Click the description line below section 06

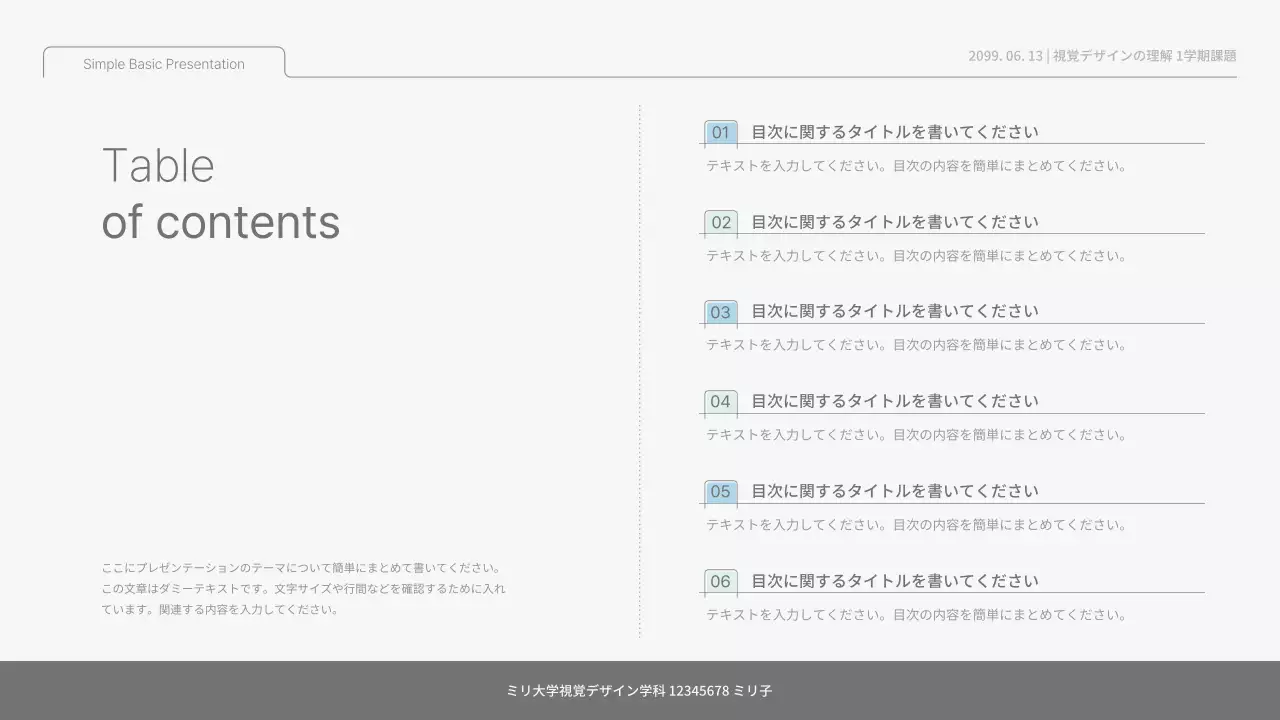[915, 614]
